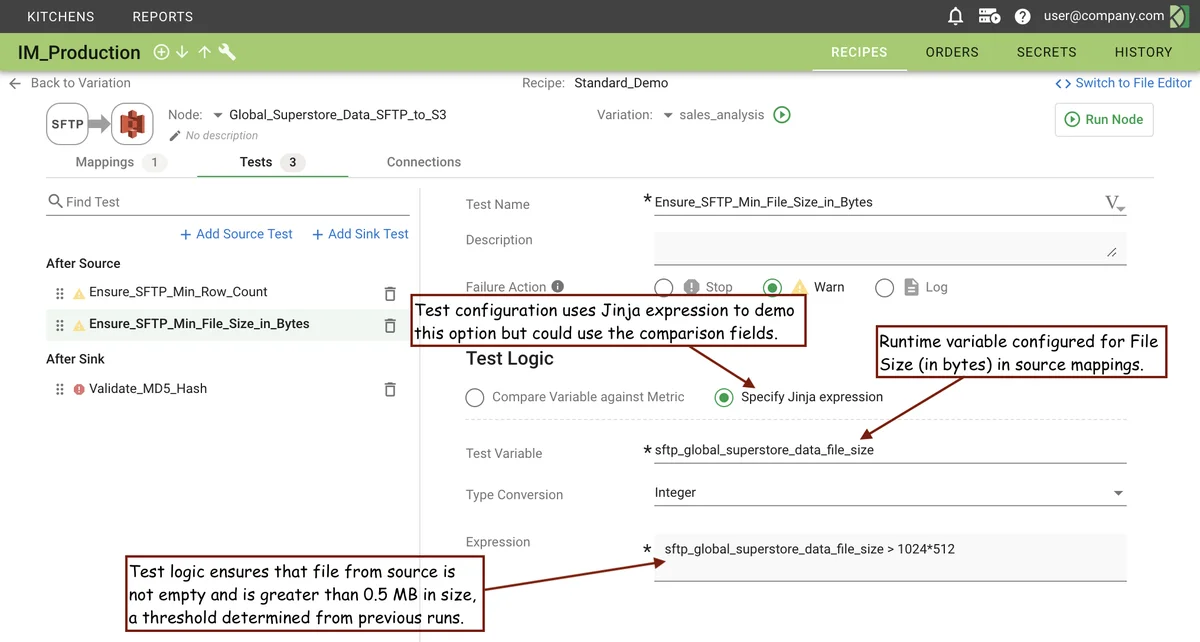Click the Run Node button
1200x642 pixels.
point(1104,119)
